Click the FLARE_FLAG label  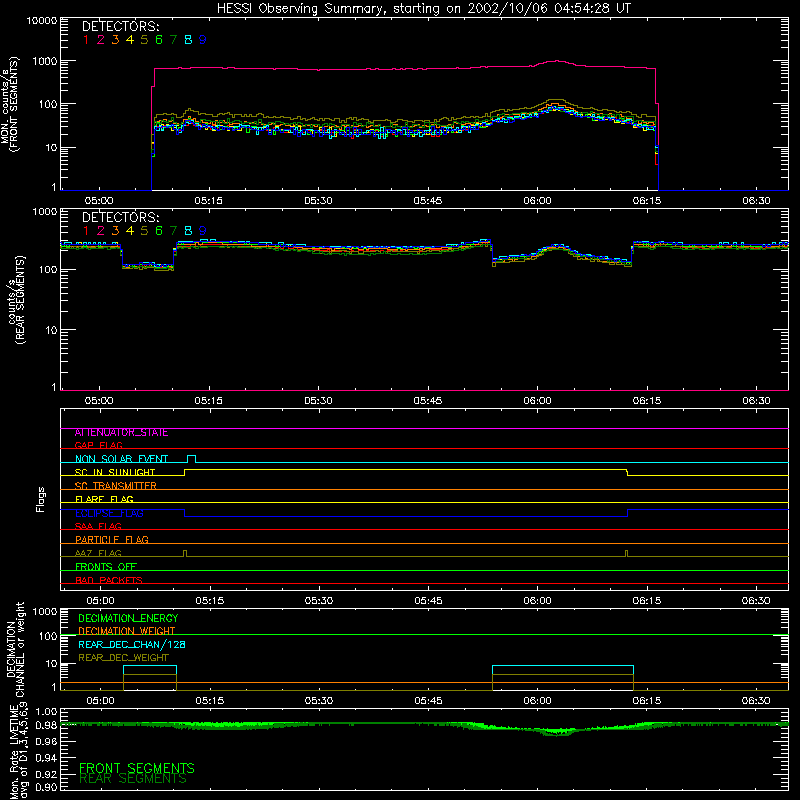(104, 499)
